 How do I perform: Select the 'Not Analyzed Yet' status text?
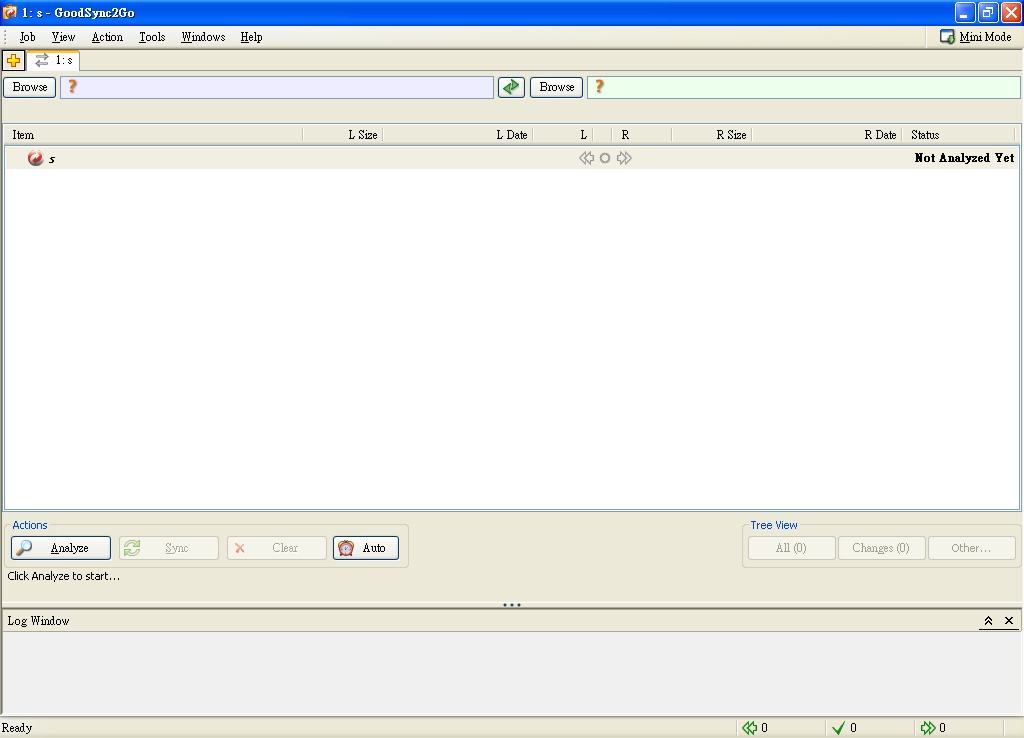point(964,158)
